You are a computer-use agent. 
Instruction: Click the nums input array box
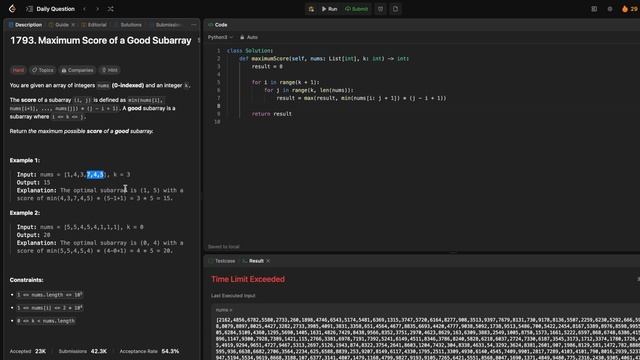[x=425, y=331]
